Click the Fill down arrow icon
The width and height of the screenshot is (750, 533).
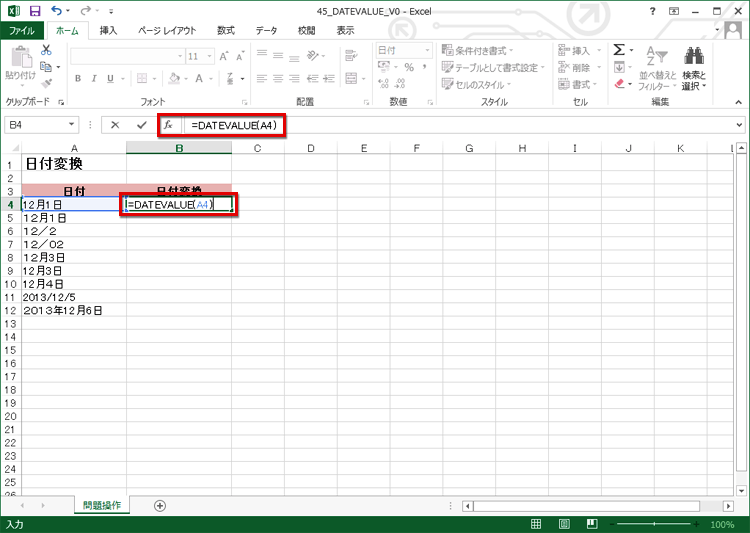[619, 67]
